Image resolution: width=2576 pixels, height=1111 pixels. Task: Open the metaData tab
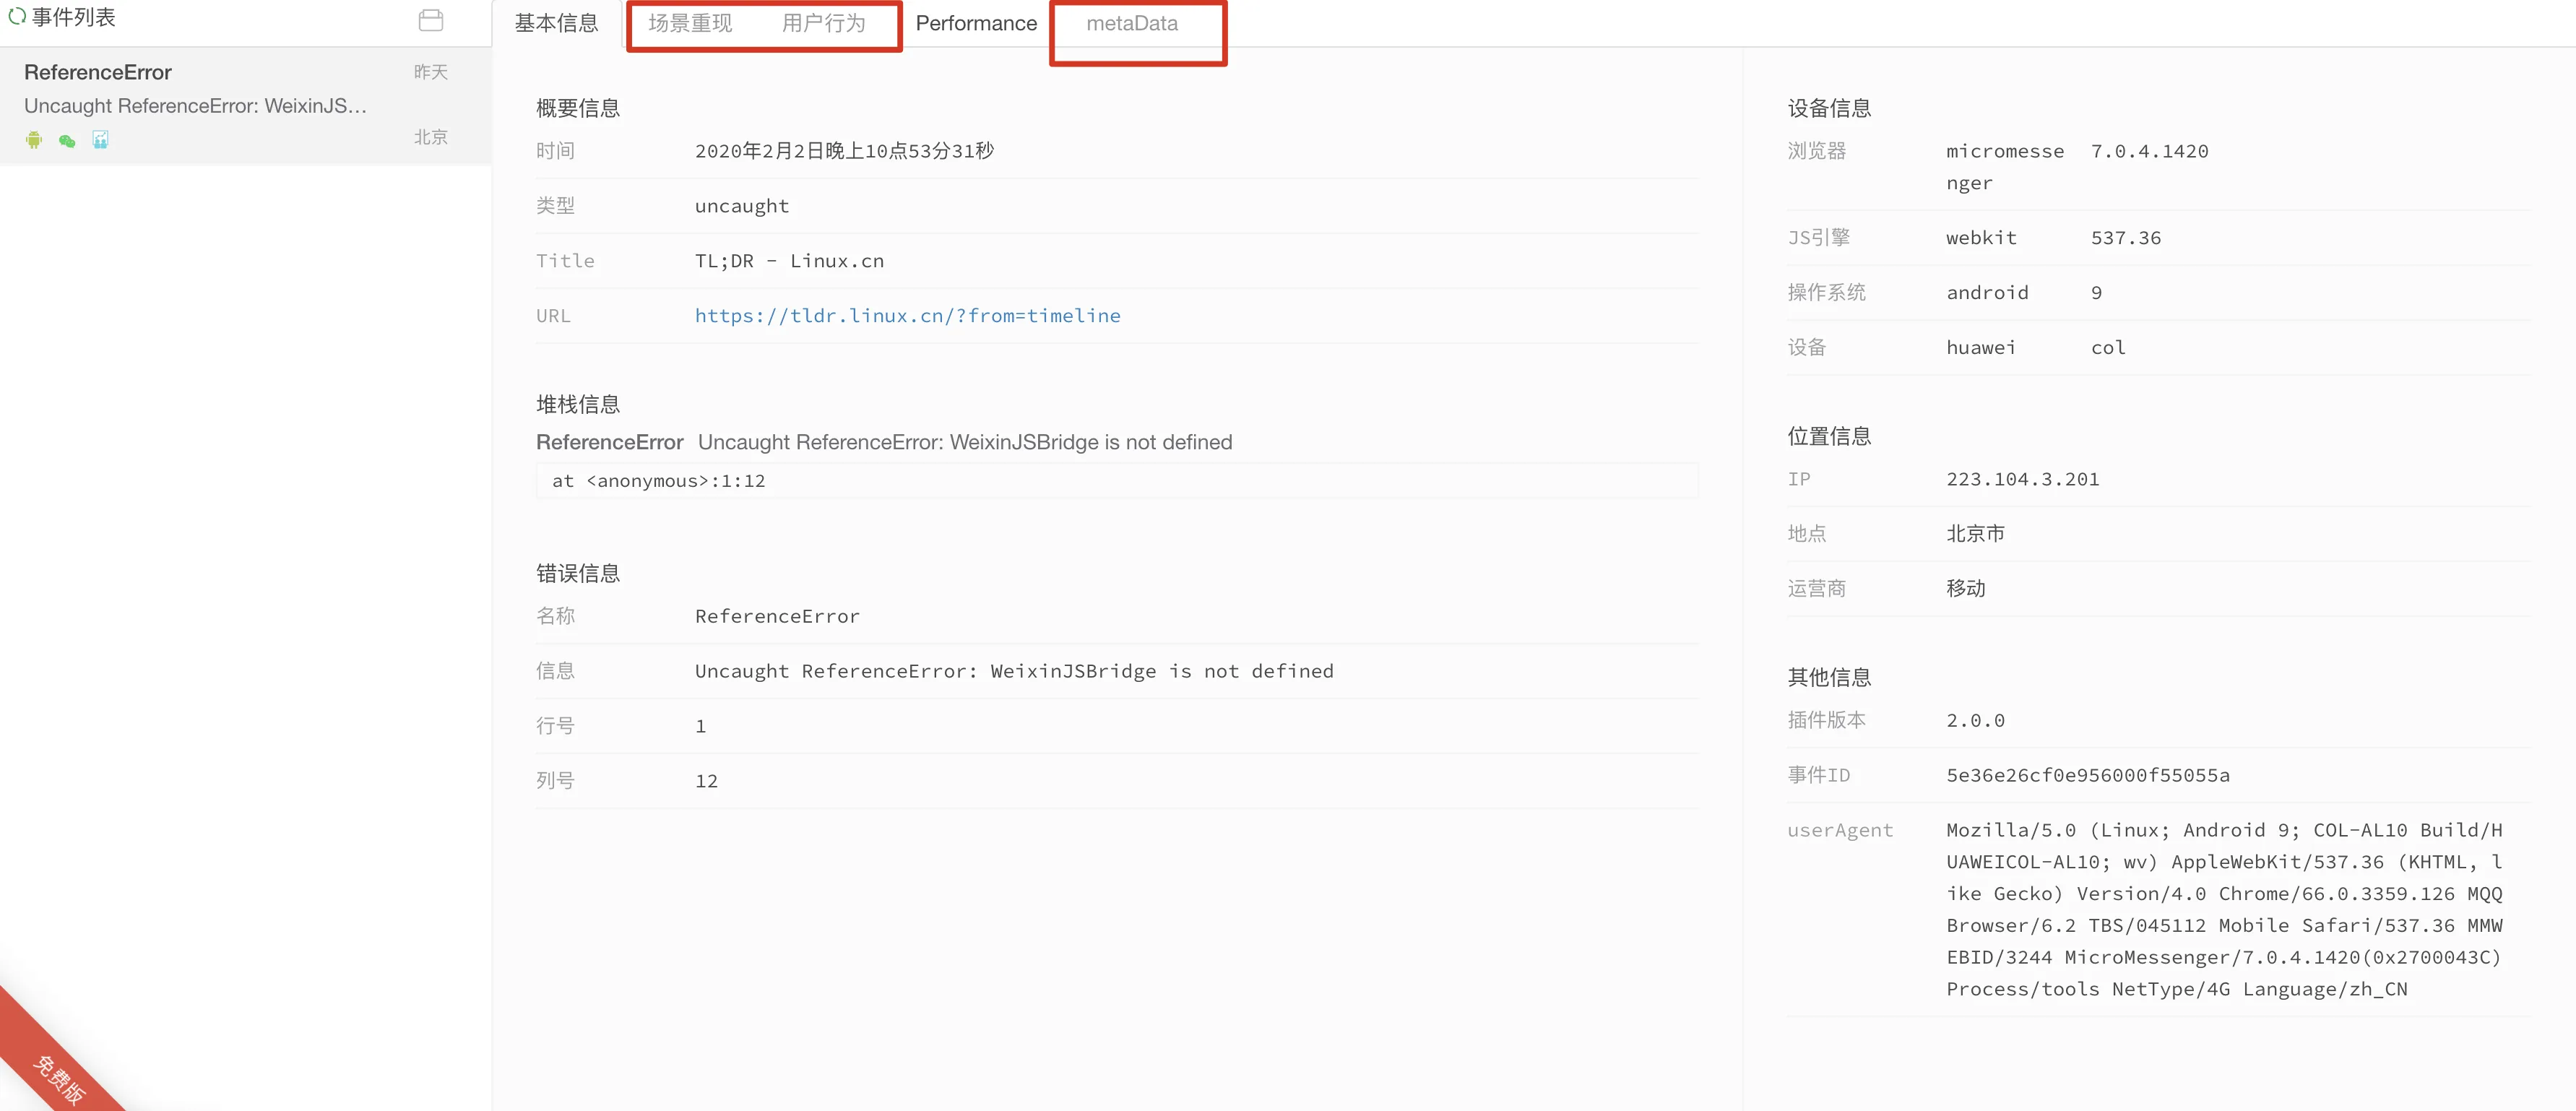[1132, 23]
